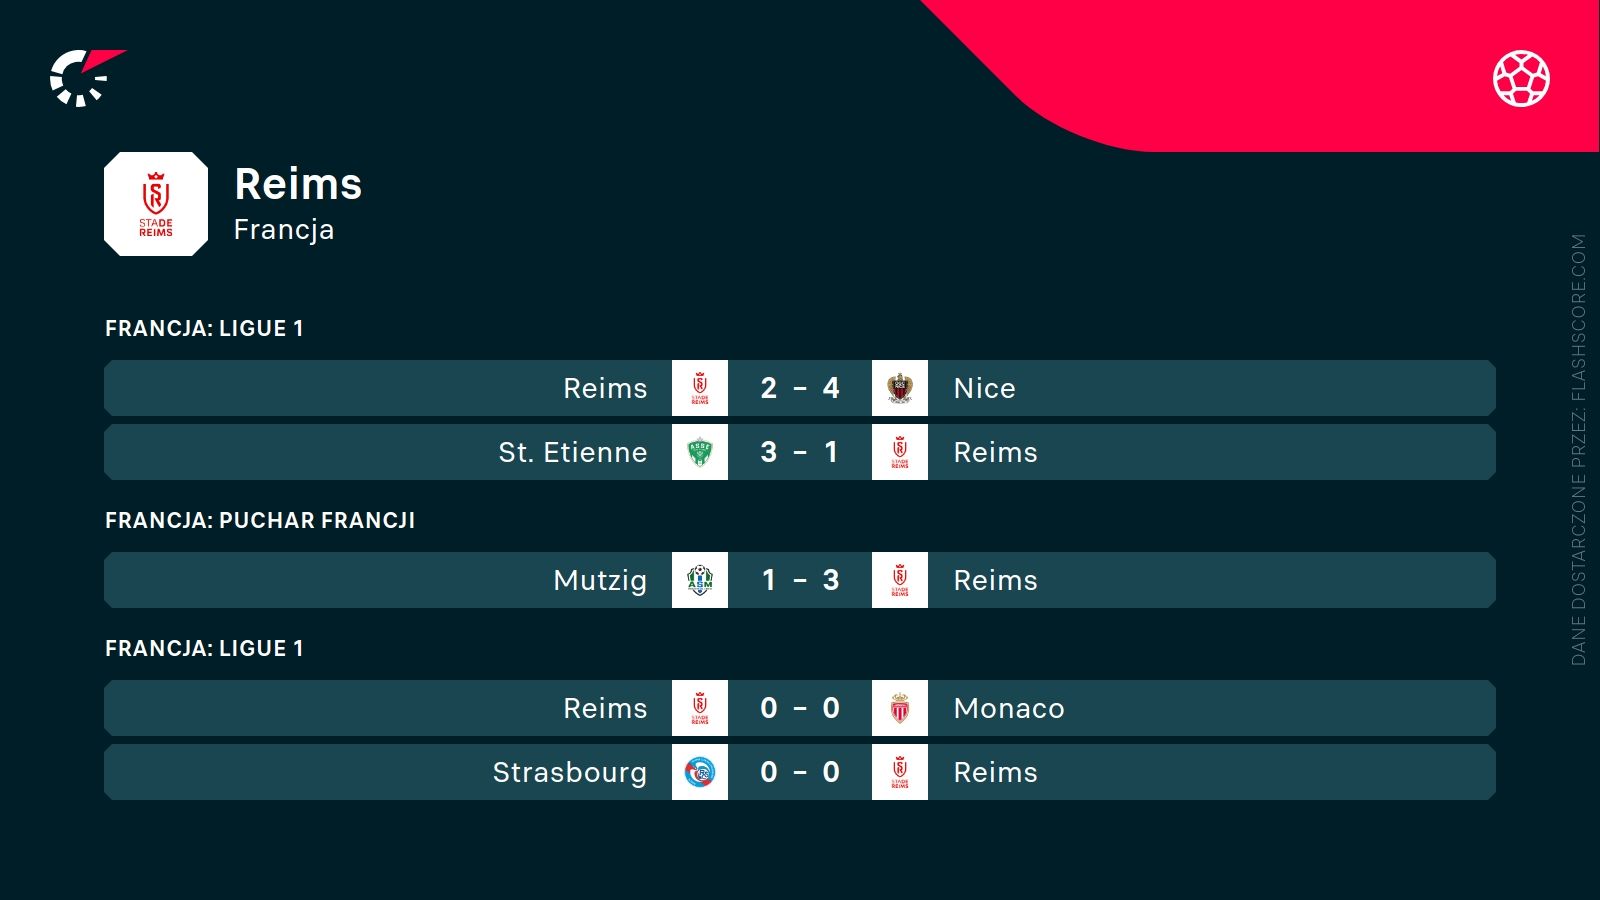Click the large Stade Reims crest
1600x900 pixels.
pos(156,204)
